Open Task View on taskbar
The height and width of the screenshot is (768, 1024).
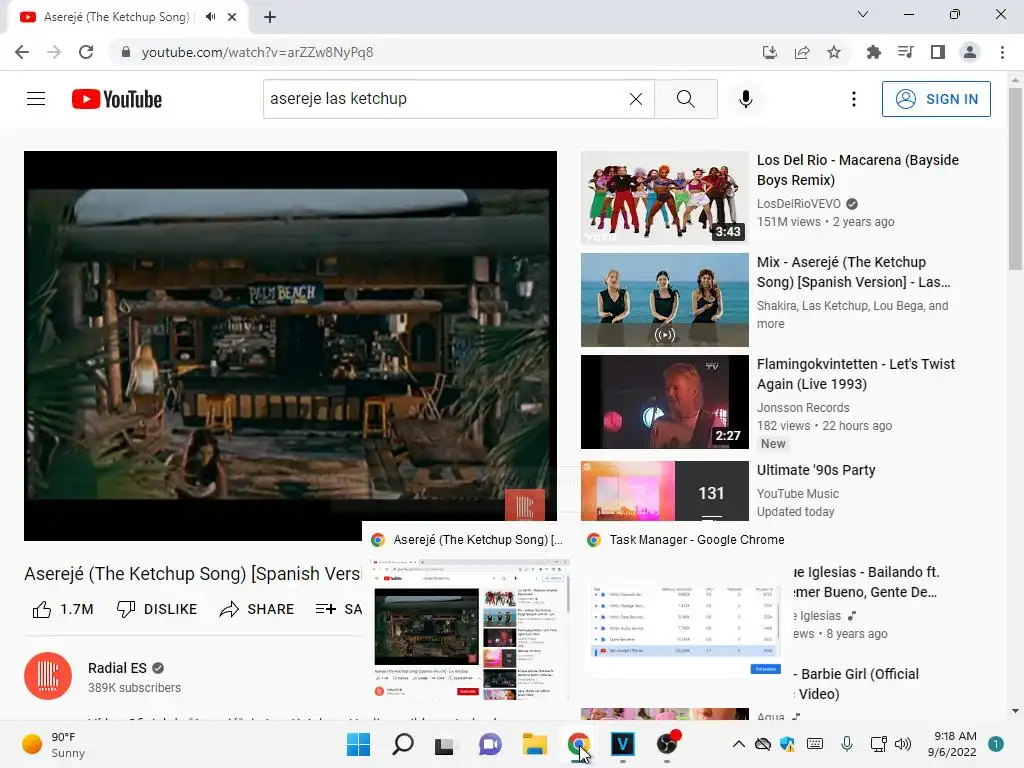pos(445,744)
